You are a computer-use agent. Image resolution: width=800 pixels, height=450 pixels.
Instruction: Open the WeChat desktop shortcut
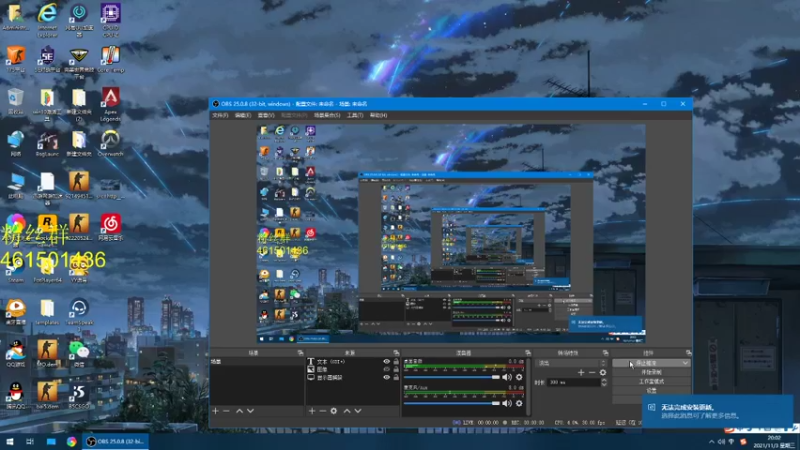tap(79, 354)
